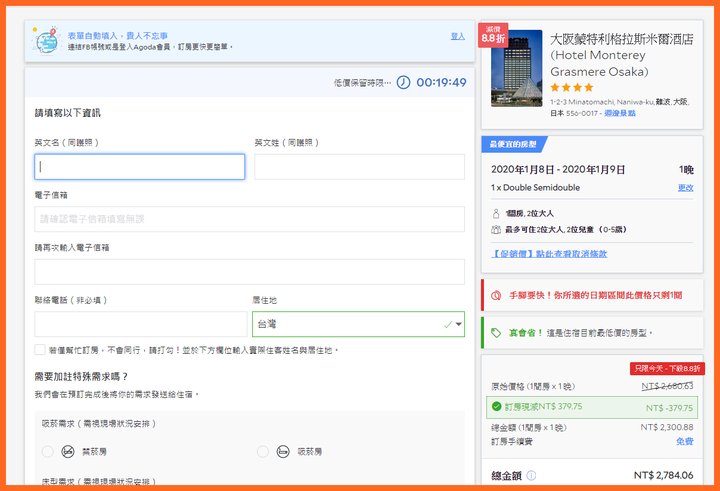Click the info icon next to 總金額
Viewport: 720px width, 491px height.
tap(531, 475)
